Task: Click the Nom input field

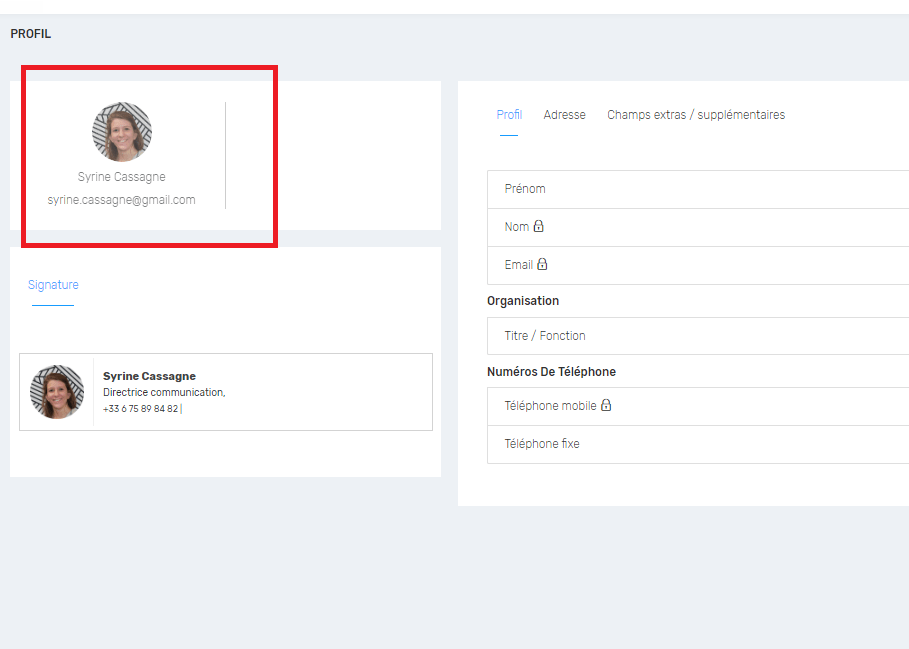Action: coord(698,227)
